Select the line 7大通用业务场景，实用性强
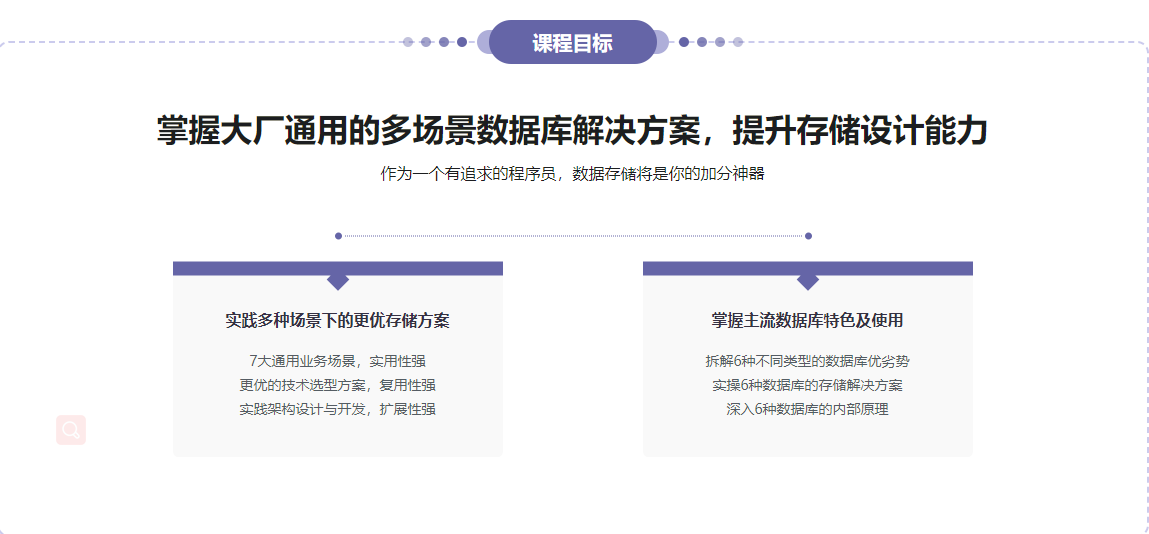 click(x=338, y=361)
